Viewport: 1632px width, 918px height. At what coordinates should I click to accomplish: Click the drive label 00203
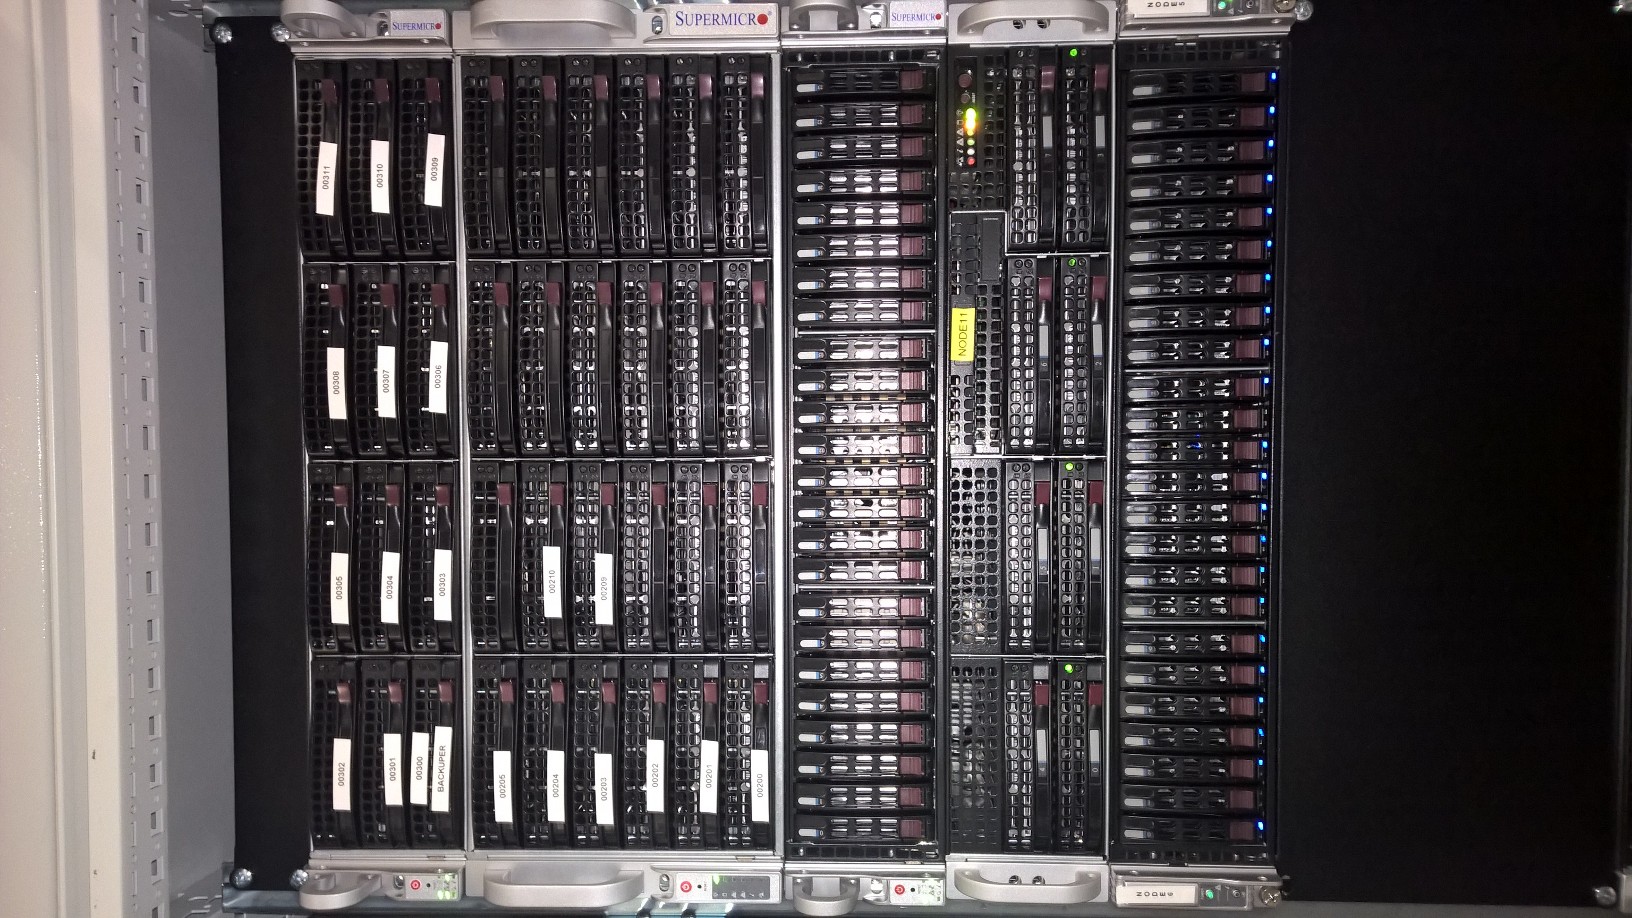coord(603,789)
